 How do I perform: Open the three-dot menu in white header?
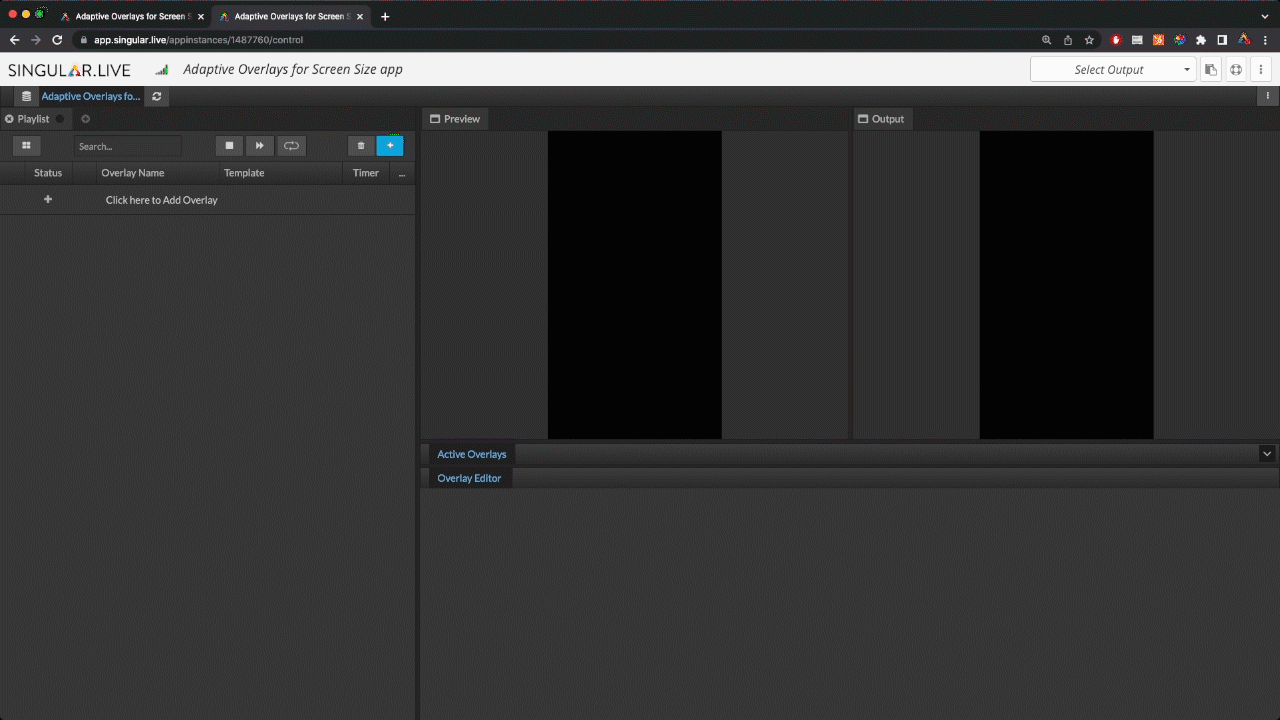pos(1261,70)
